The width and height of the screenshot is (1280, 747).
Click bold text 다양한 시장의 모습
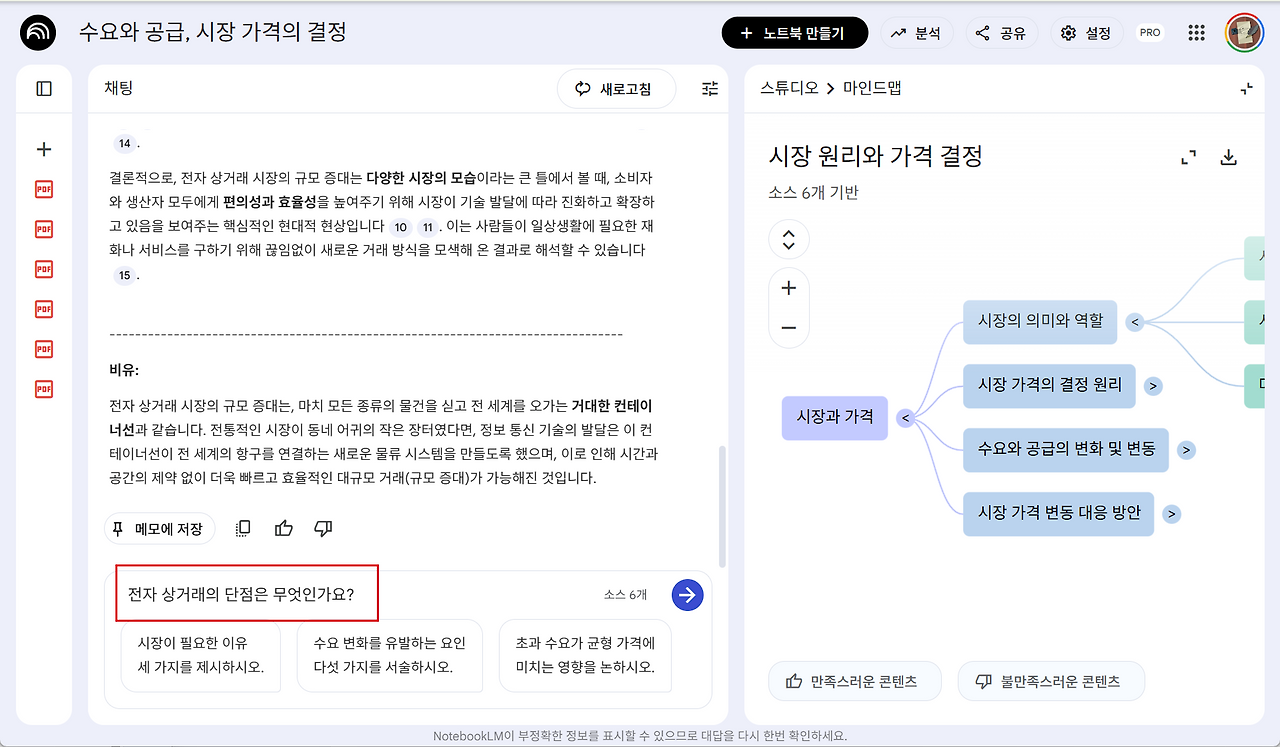click(421, 178)
